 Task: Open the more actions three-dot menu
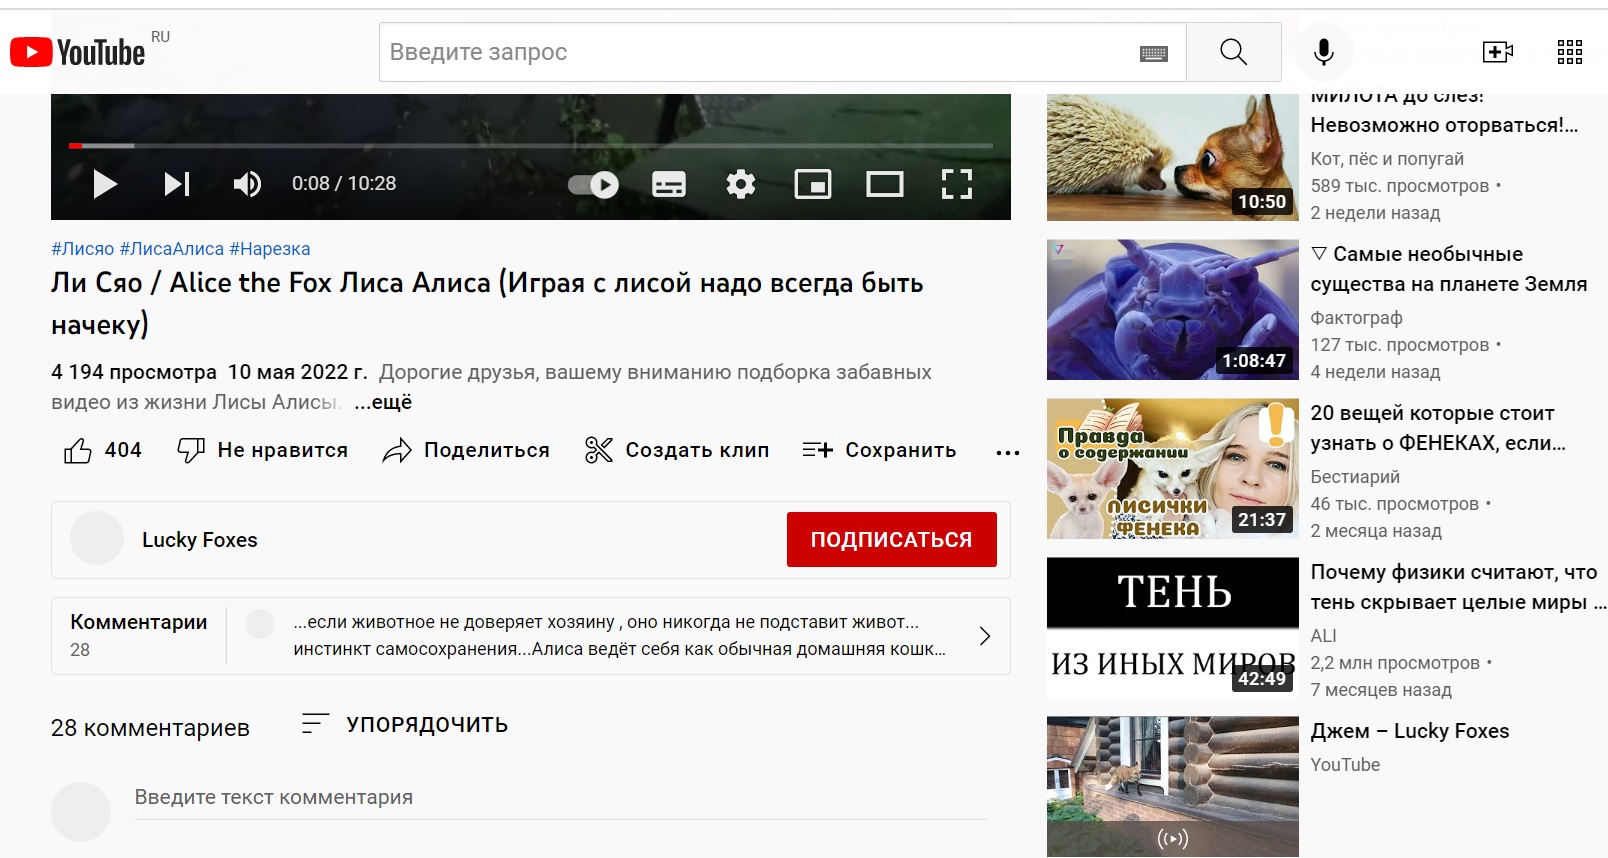pos(1008,452)
